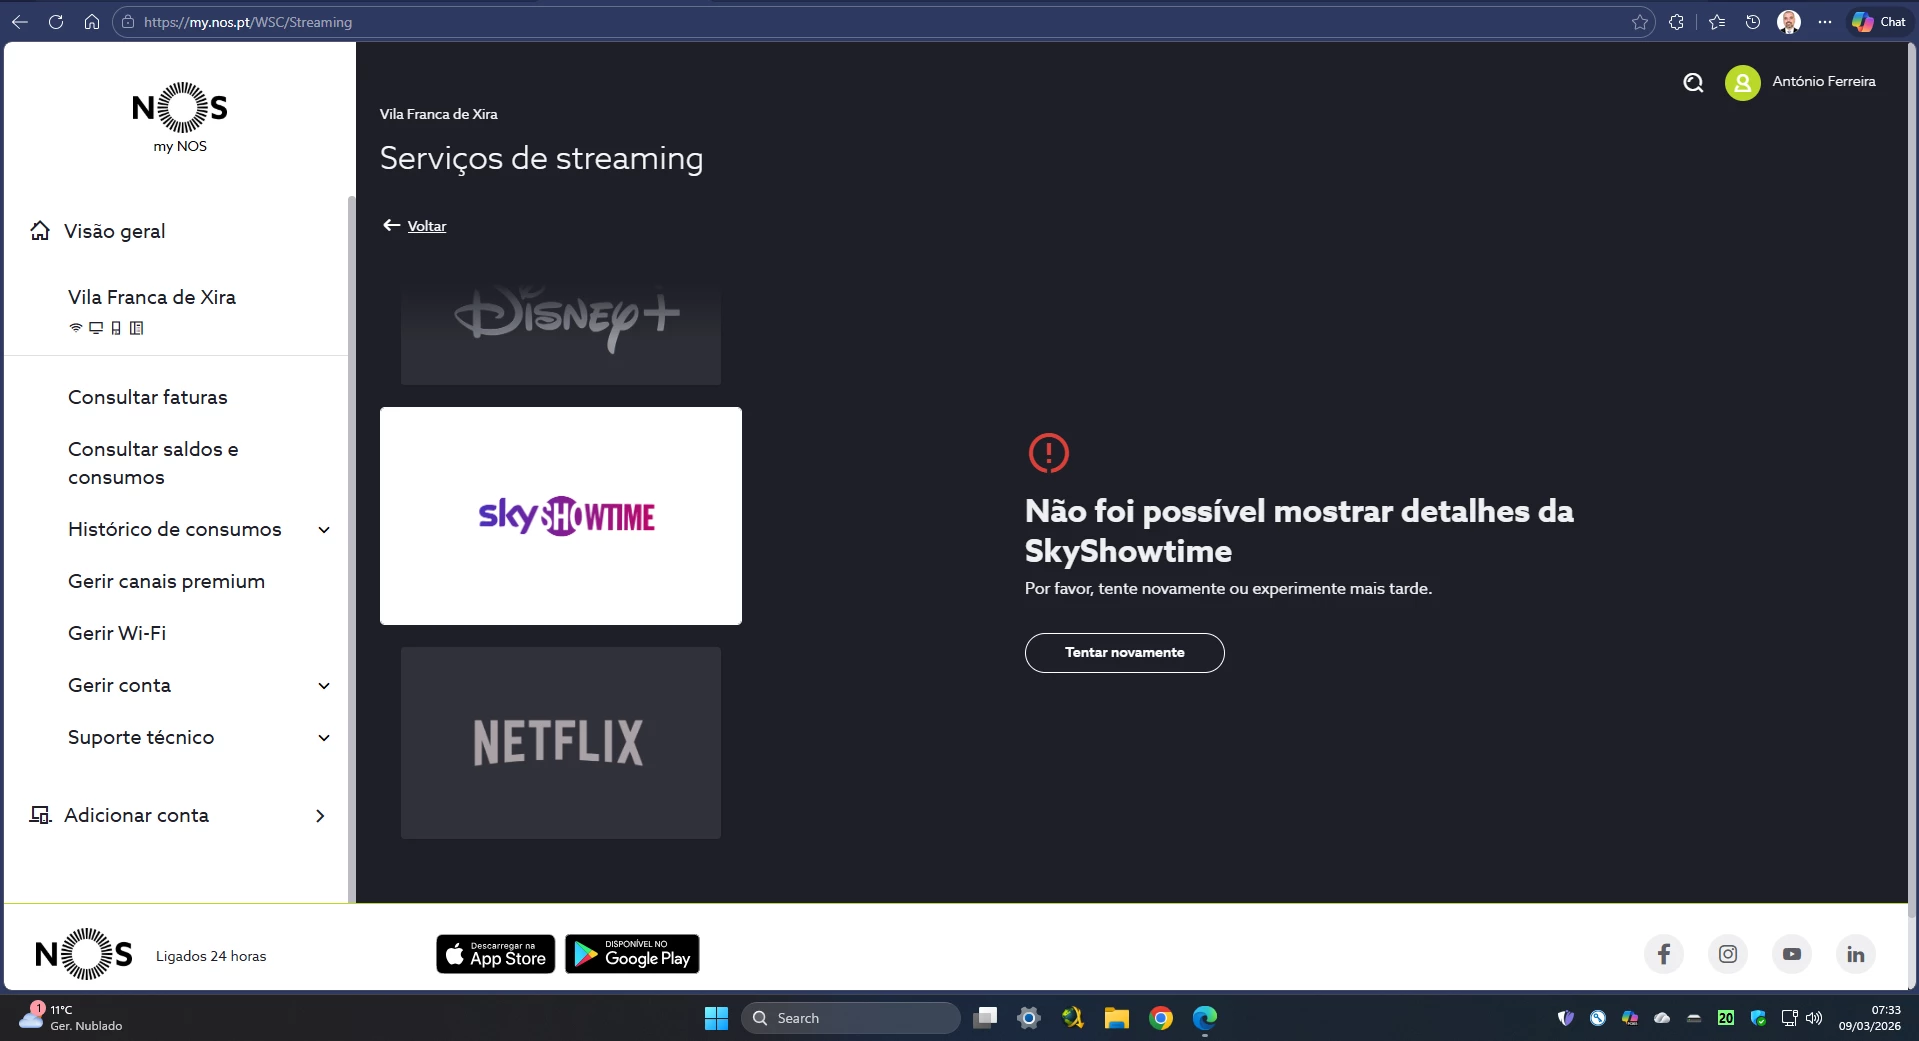Image resolution: width=1919 pixels, height=1041 pixels.
Task: Go back with the Voltar link
Action: tap(426, 226)
